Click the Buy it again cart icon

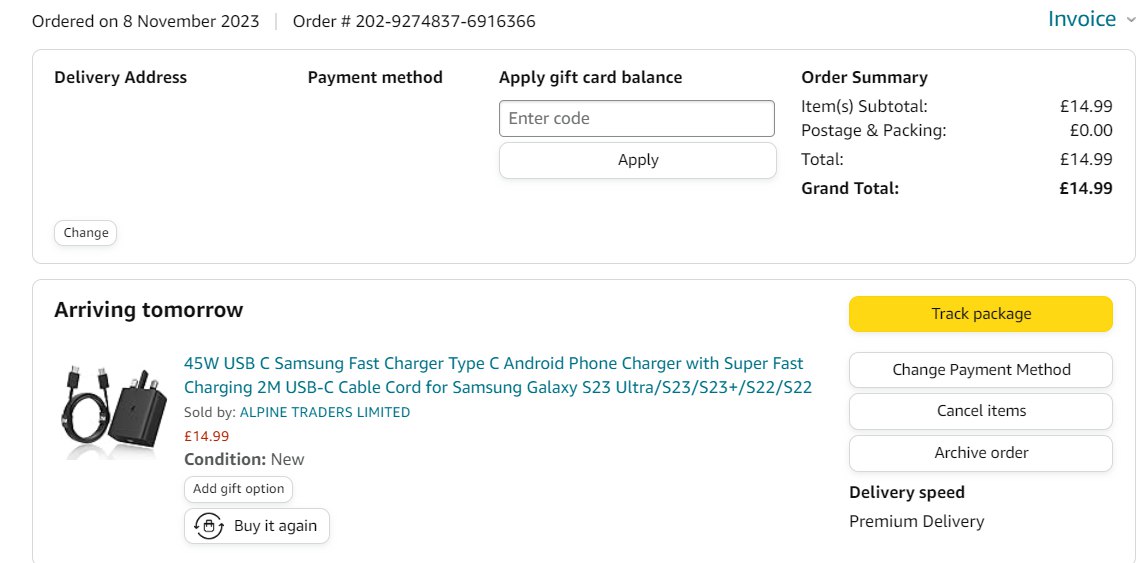pyautogui.click(x=208, y=526)
